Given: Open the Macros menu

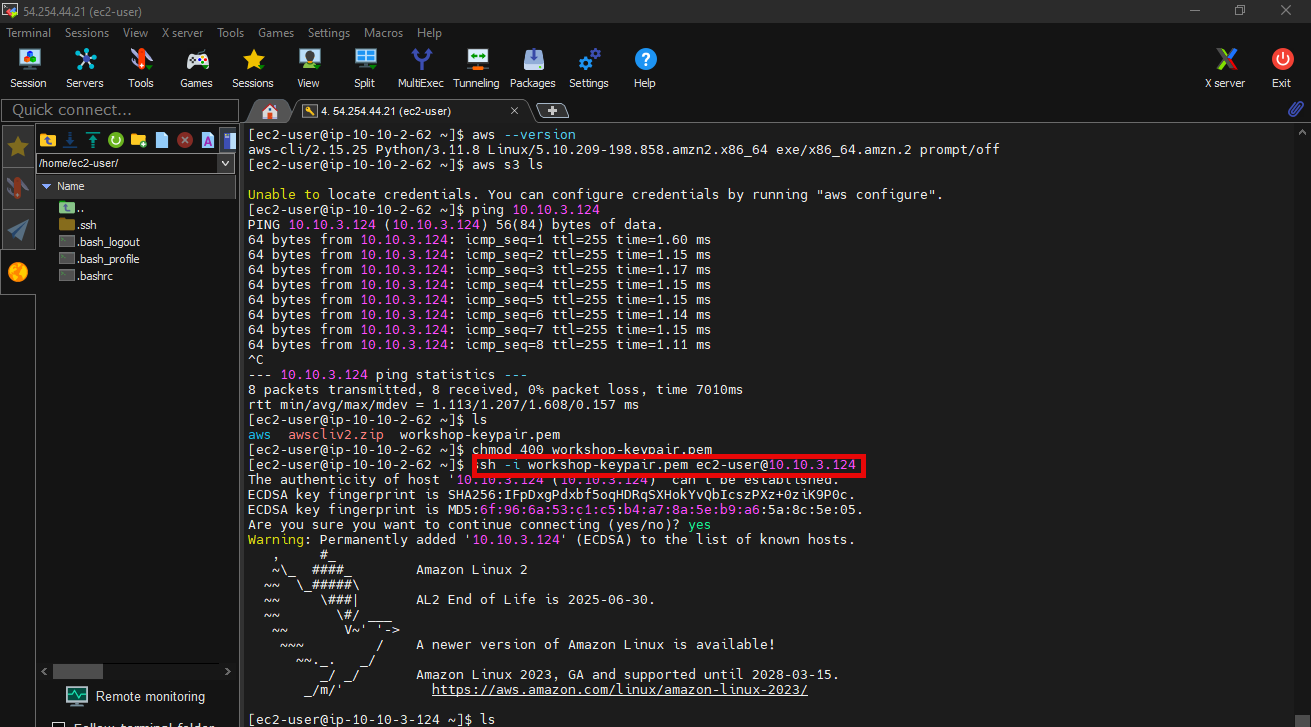Looking at the screenshot, I should (384, 33).
